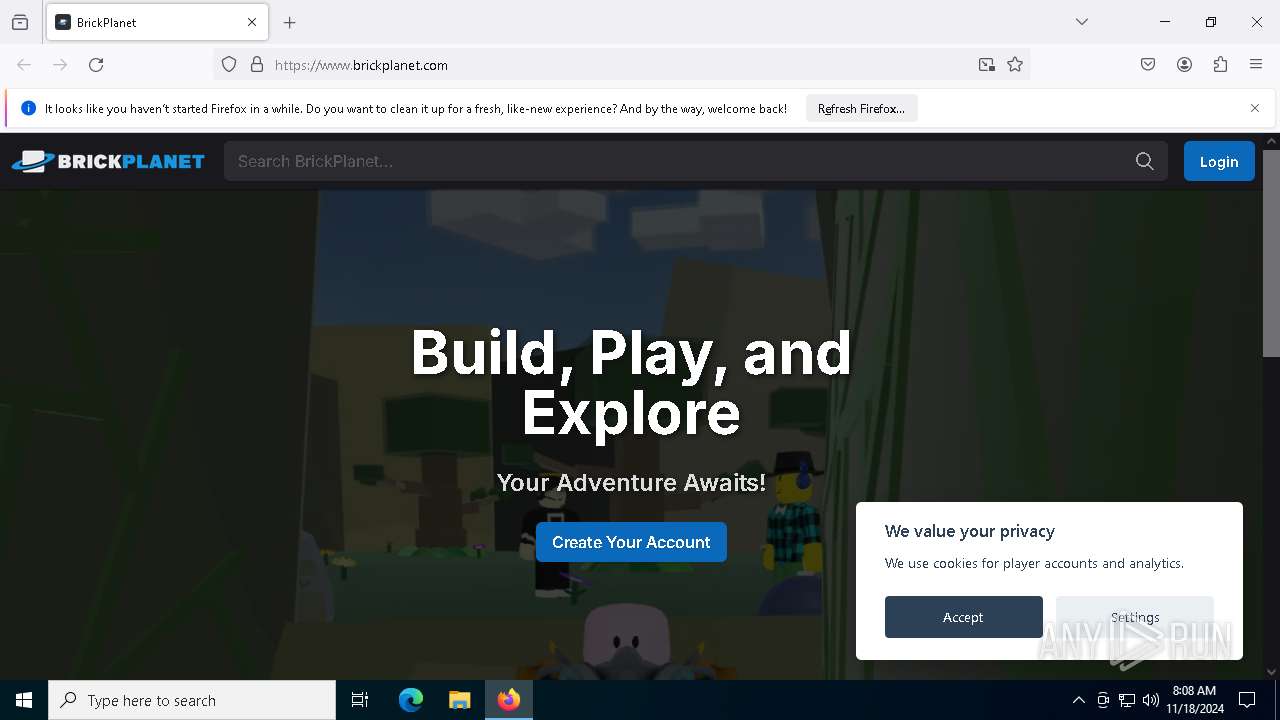
Task: Select the BrickPlanet browser tab
Action: tap(157, 22)
